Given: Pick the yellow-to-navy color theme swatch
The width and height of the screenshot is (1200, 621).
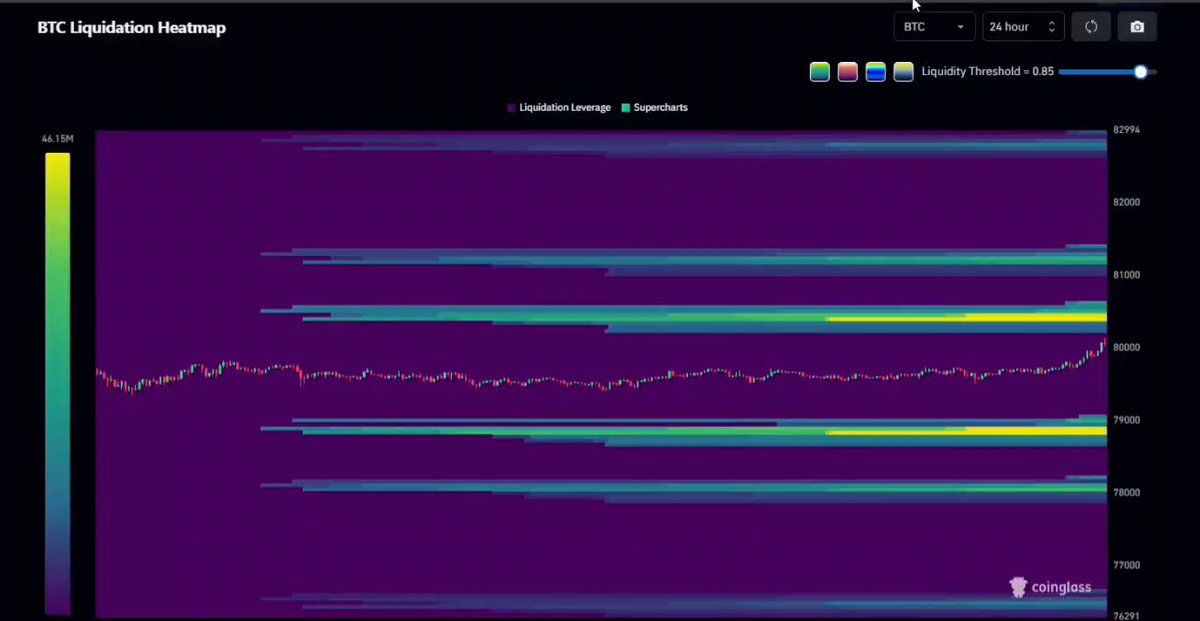Looking at the screenshot, I should pyautogui.click(x=904, y=72).
